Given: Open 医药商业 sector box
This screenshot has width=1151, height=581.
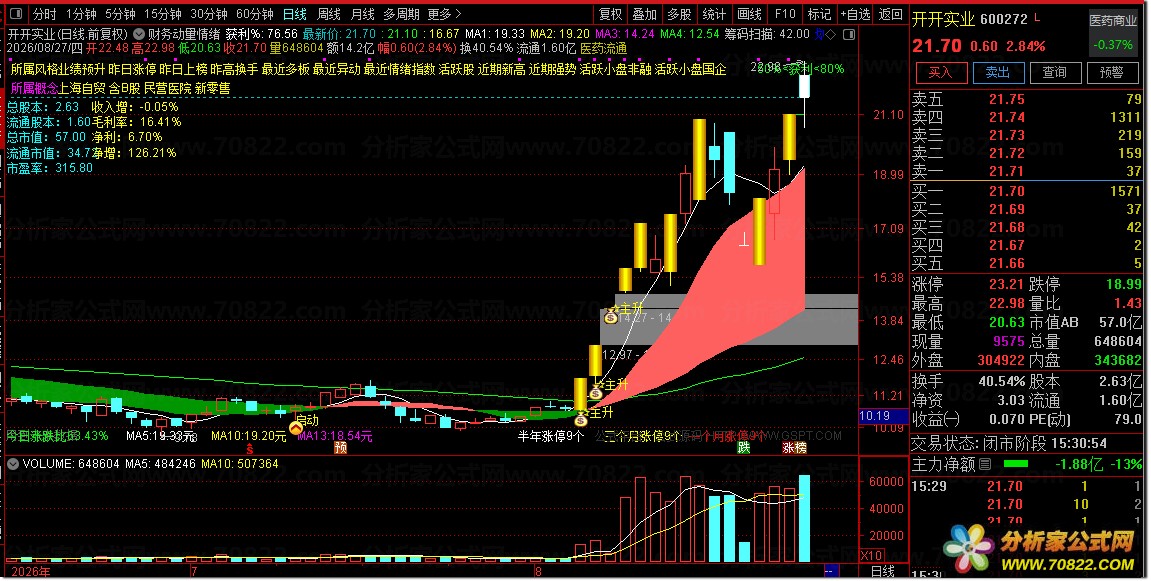Looking at the screenshot, I should pyautogui.click(x=1113, y=33).
